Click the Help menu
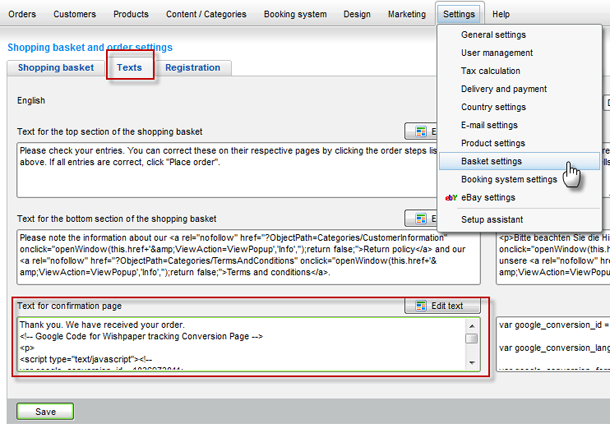Image resolution: width=610 pixels, height=433 pixels. [x=500, y=14]
